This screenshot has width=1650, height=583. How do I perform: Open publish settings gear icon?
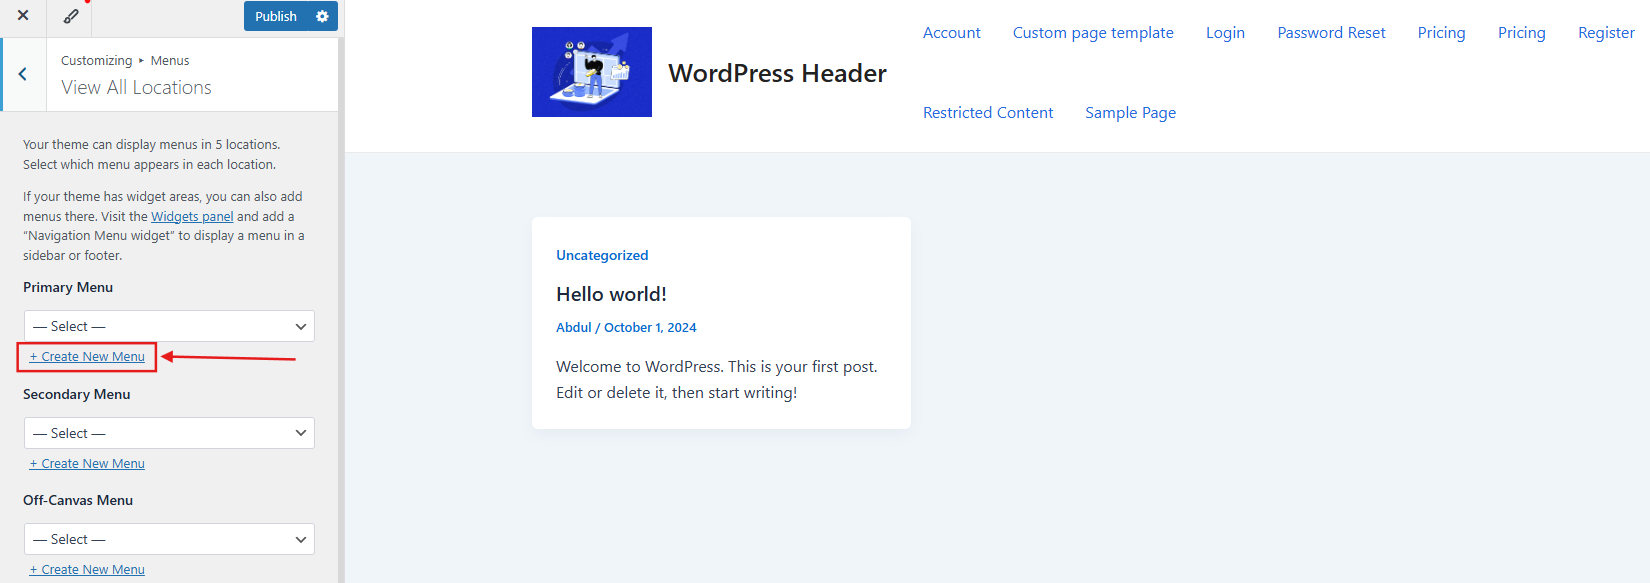322,16
